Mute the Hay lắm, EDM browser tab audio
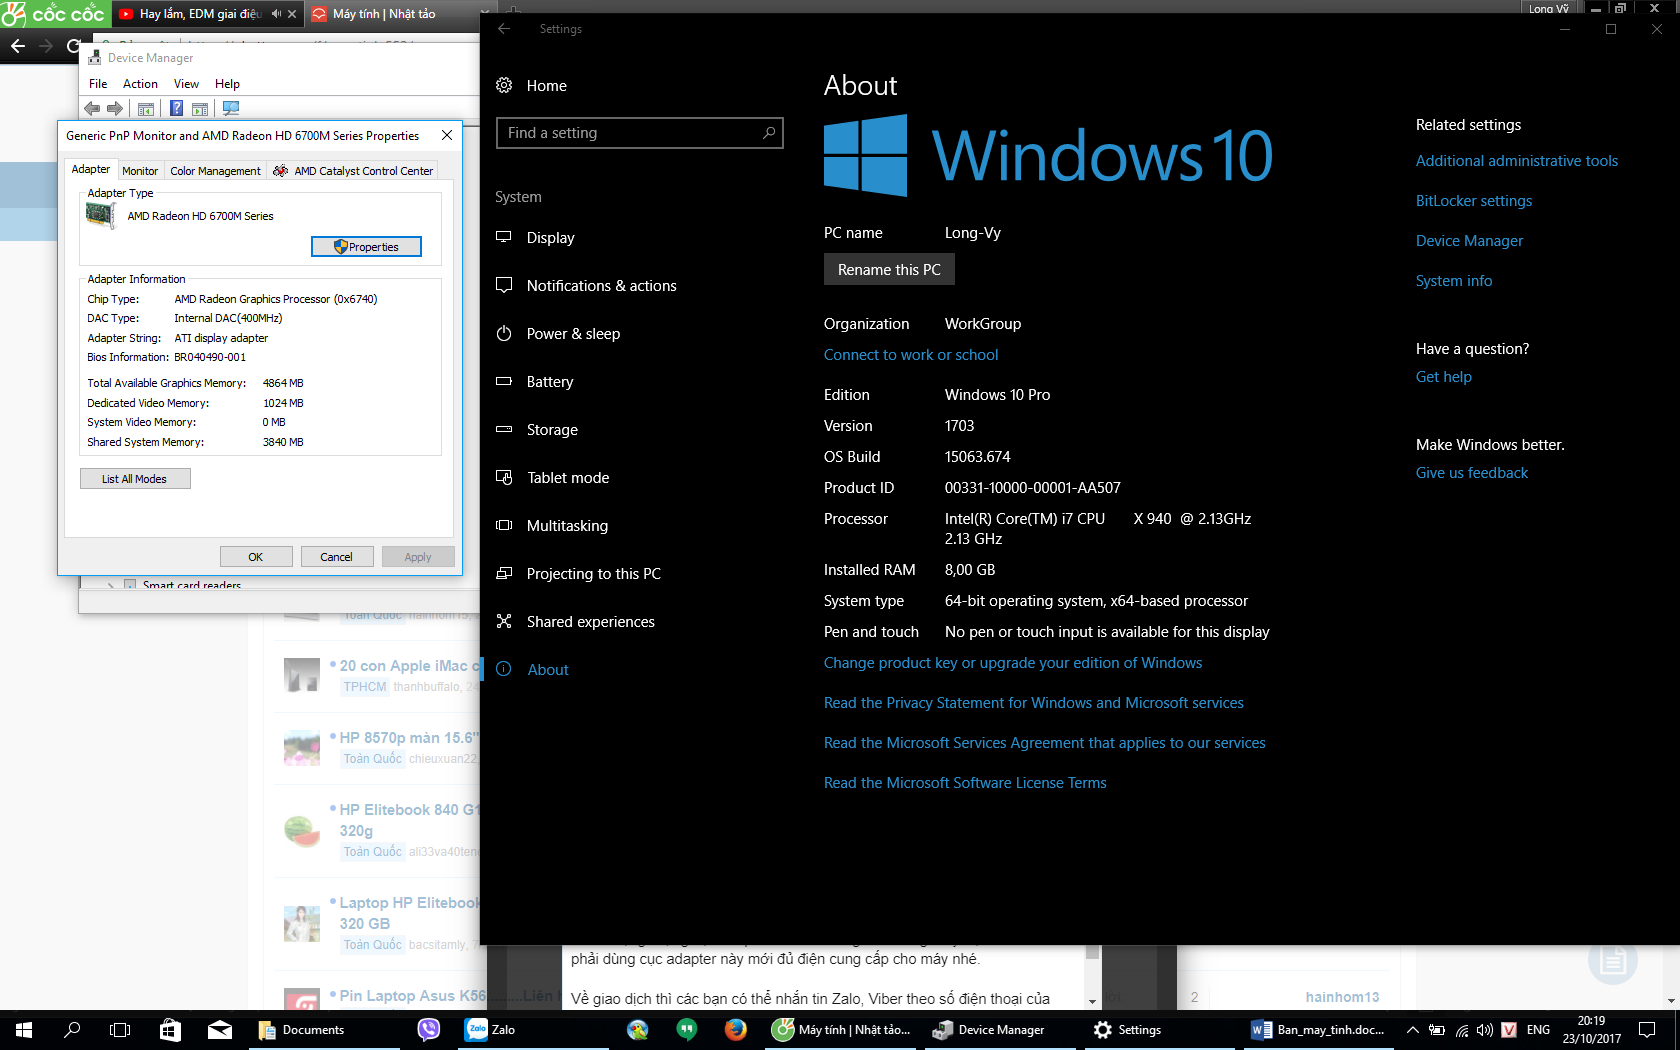The height and width of the screenshot is (1050, 1680). tap(276, 14)
